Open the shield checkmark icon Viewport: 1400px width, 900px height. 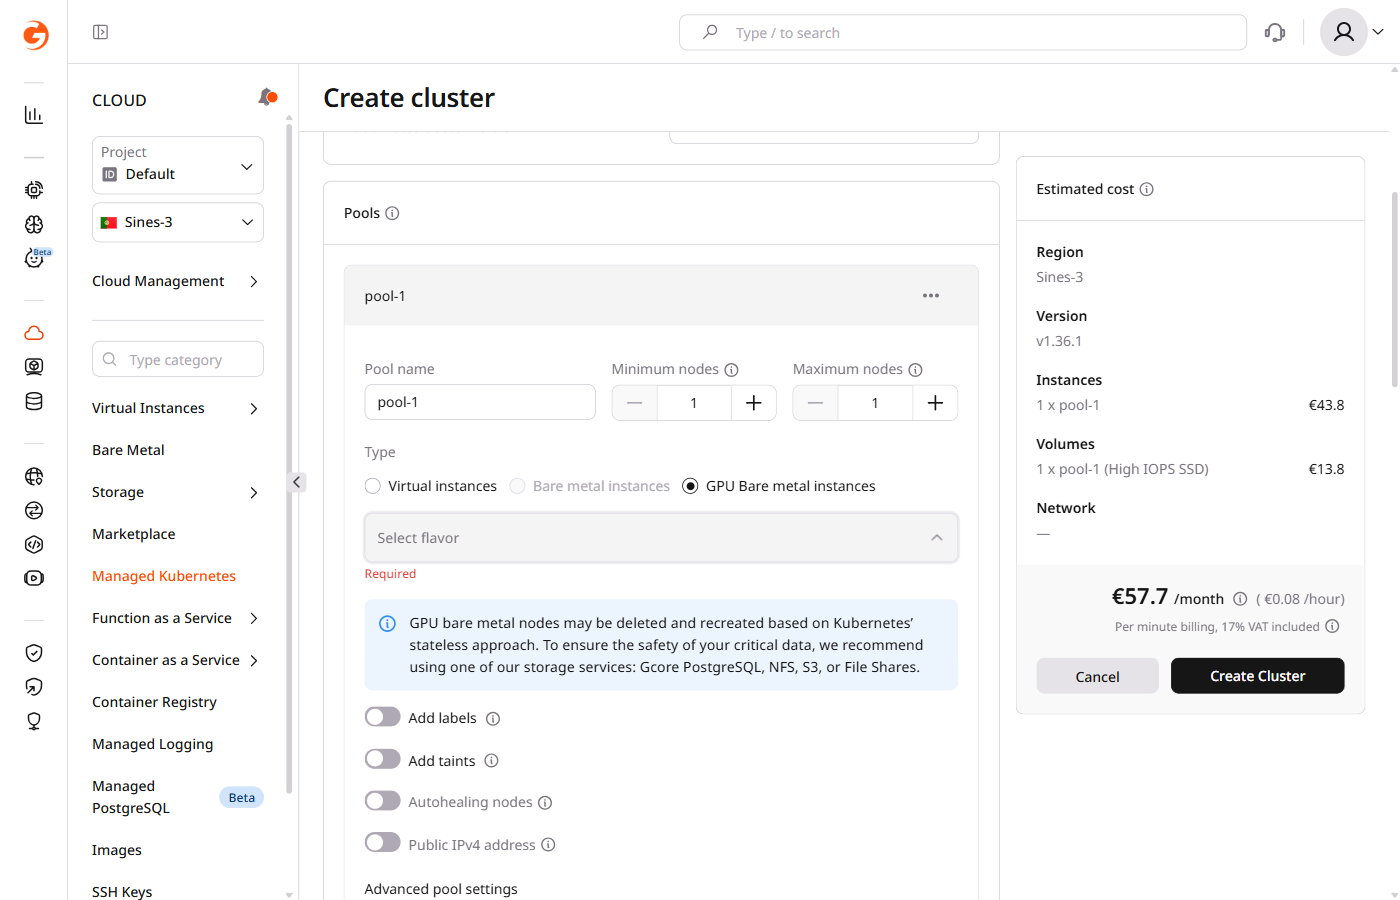click(x=34, y=653)
